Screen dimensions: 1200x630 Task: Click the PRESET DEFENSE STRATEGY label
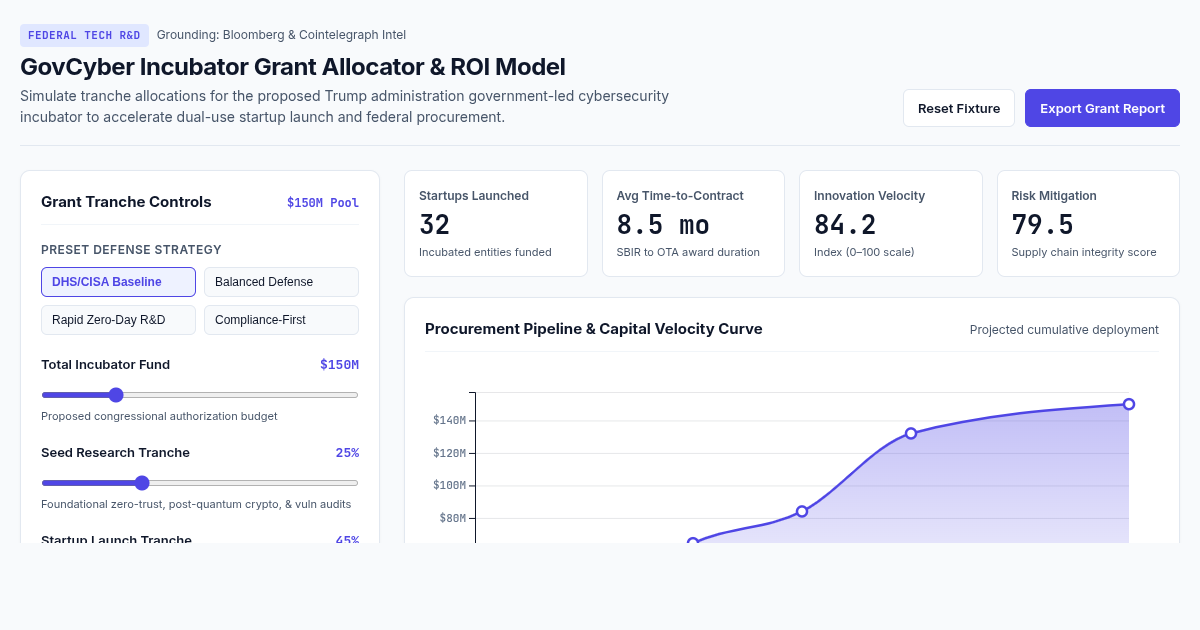tap(131, 250)
